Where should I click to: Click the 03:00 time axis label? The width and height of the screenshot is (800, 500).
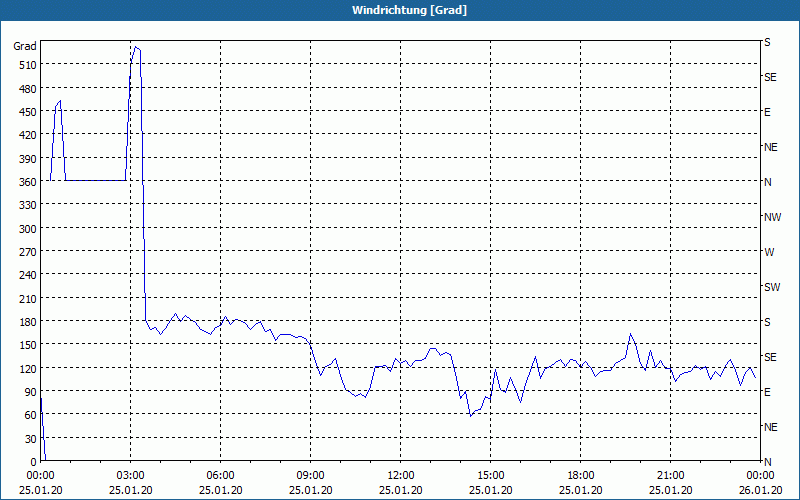click(x=130, y=476)
